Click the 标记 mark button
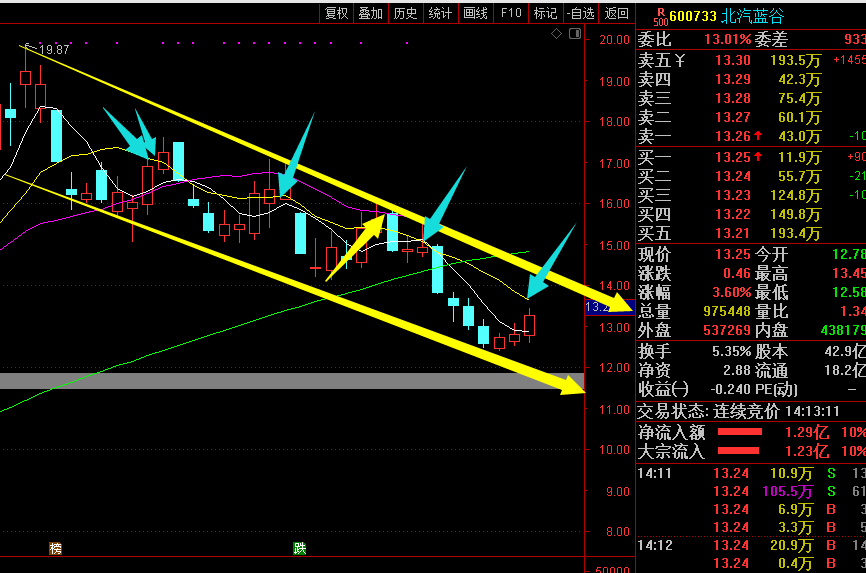 pyautogui.click(x=545, y=13)
